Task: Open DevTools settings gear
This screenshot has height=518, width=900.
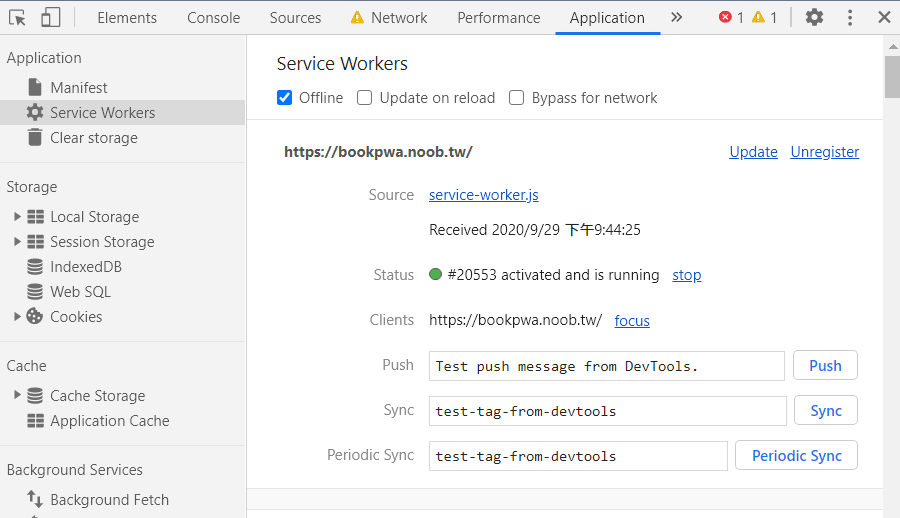Action: tap(815, 17)
